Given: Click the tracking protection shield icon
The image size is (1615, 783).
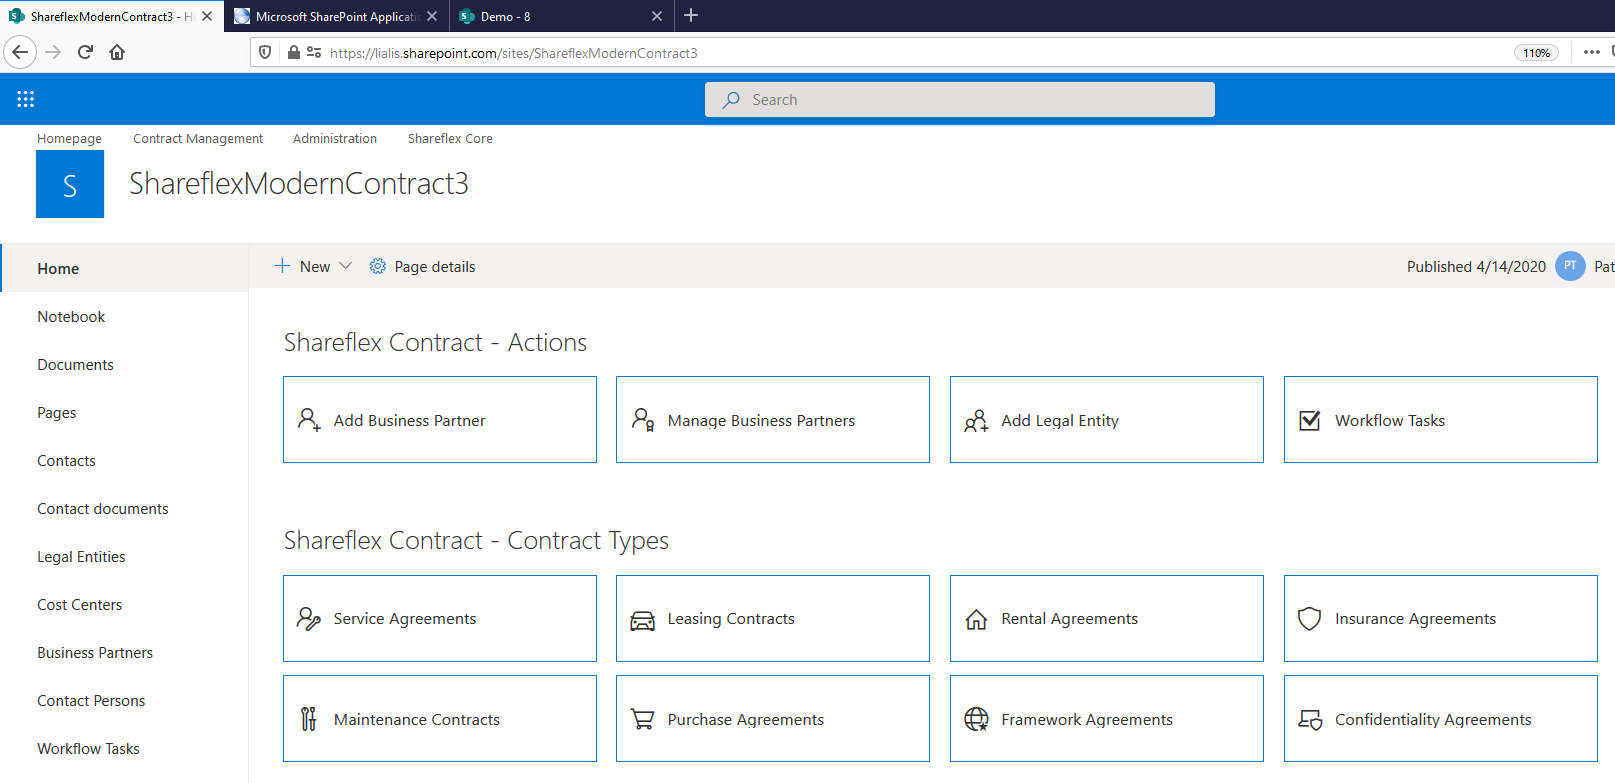Looking at the screenshot, I should (265, 52).
